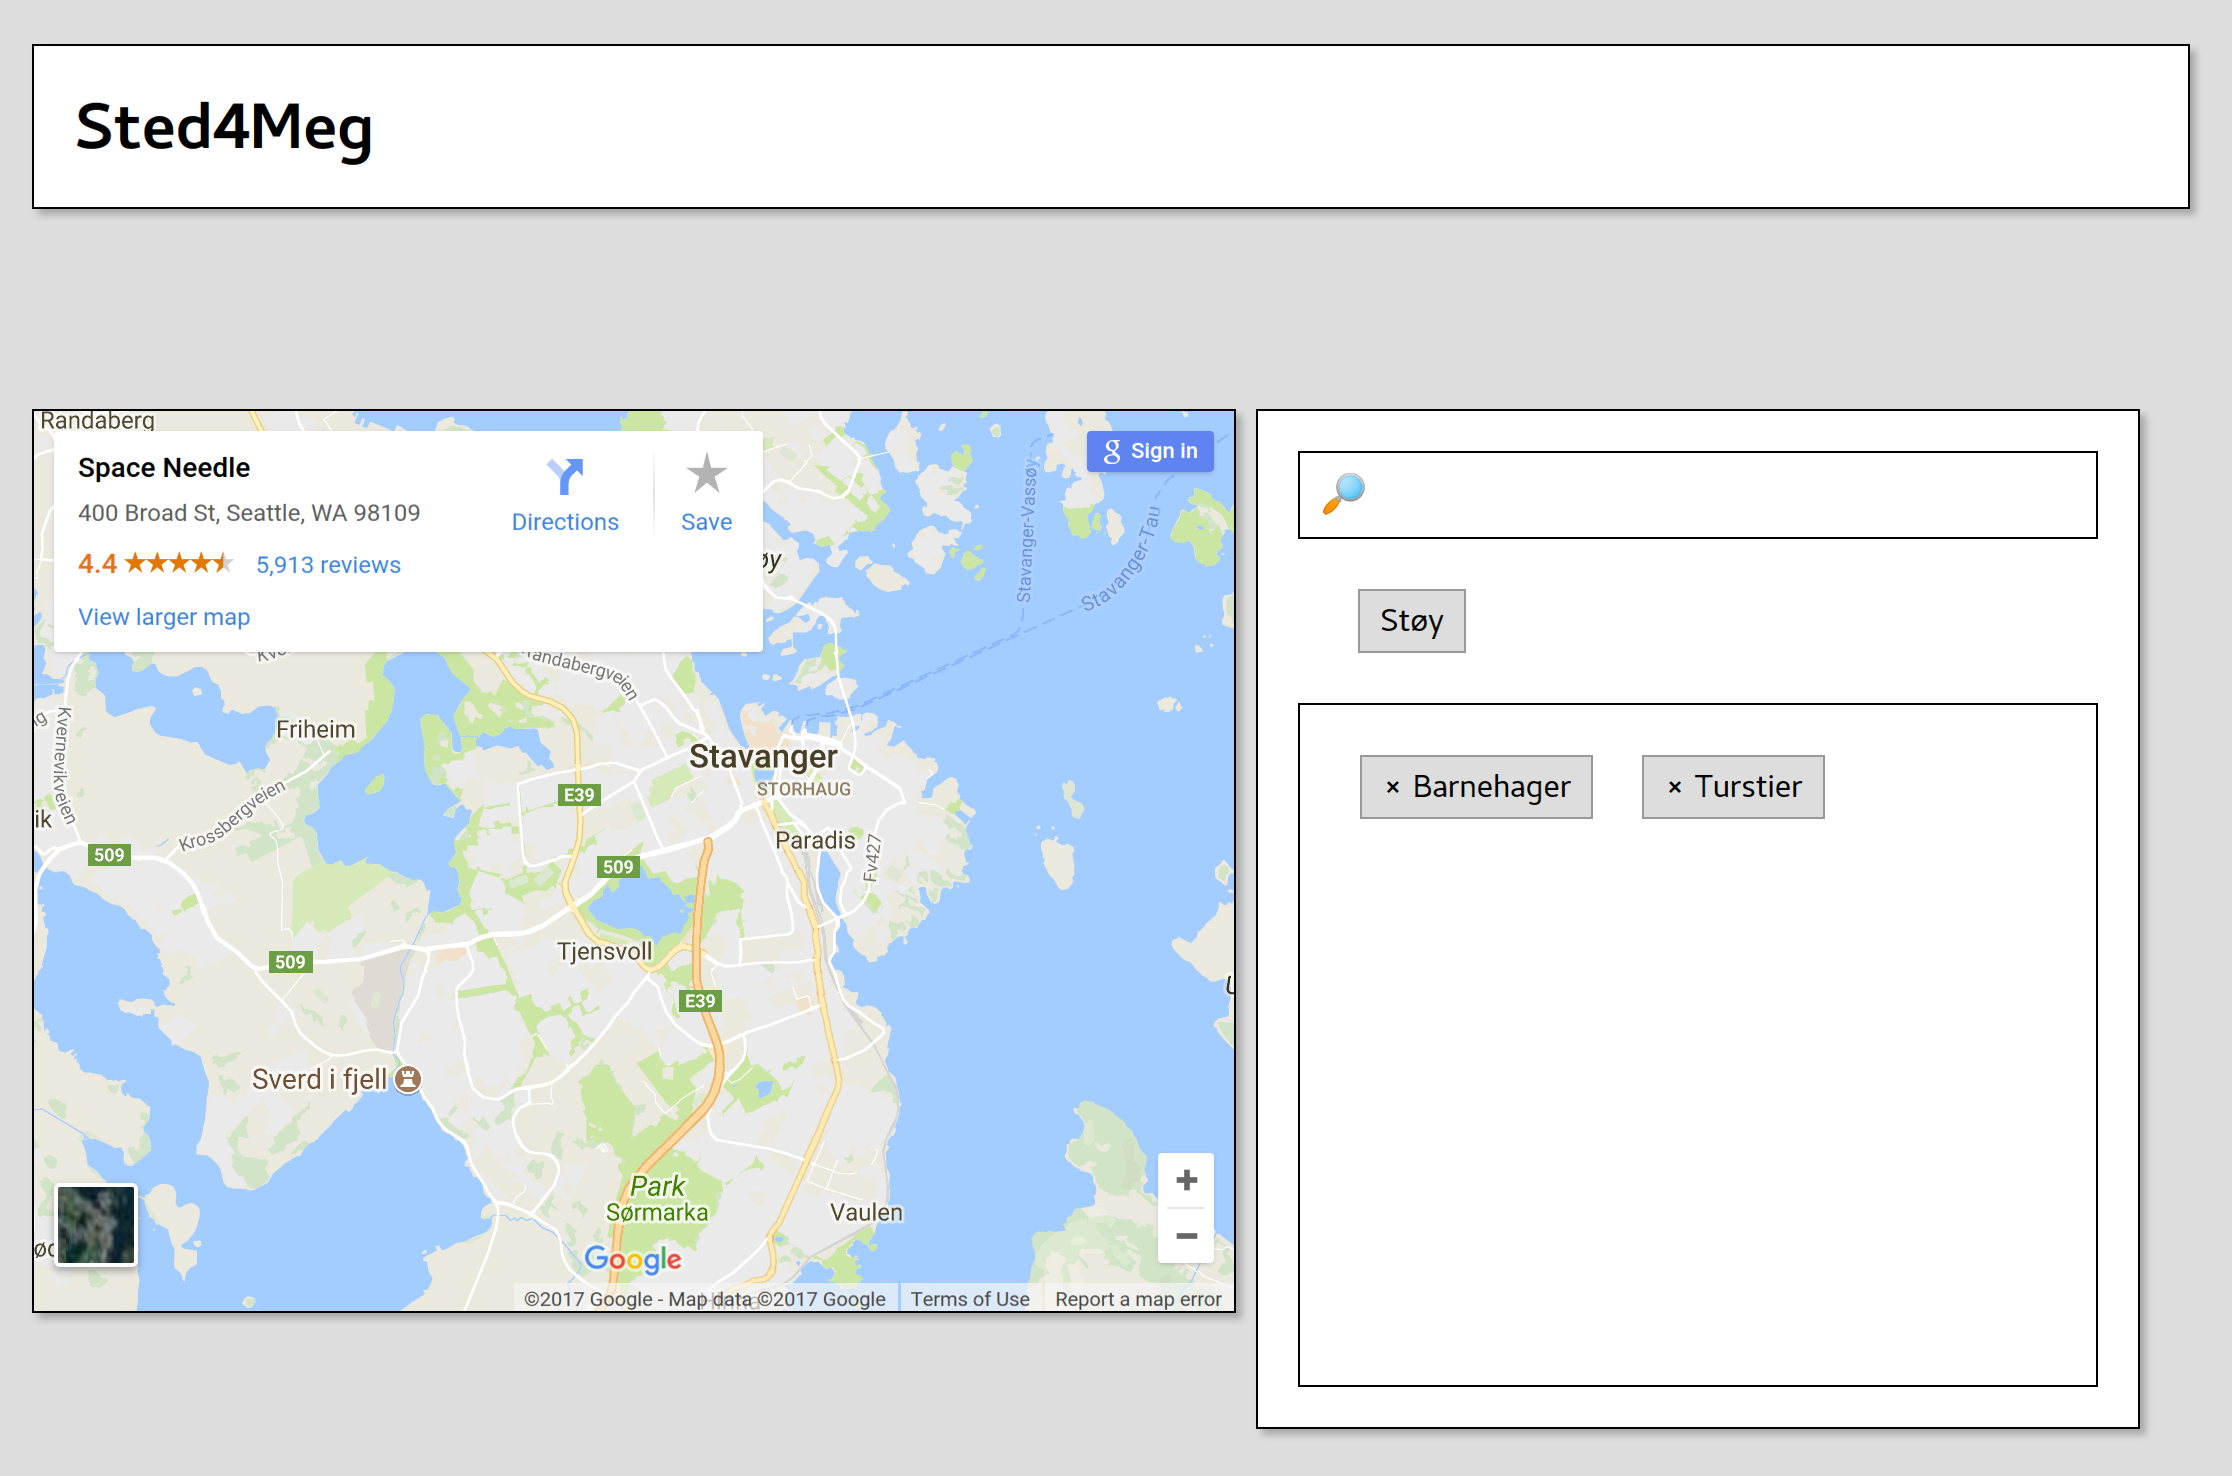
Task: Click the Save star icon
Action: pos(706,474)
